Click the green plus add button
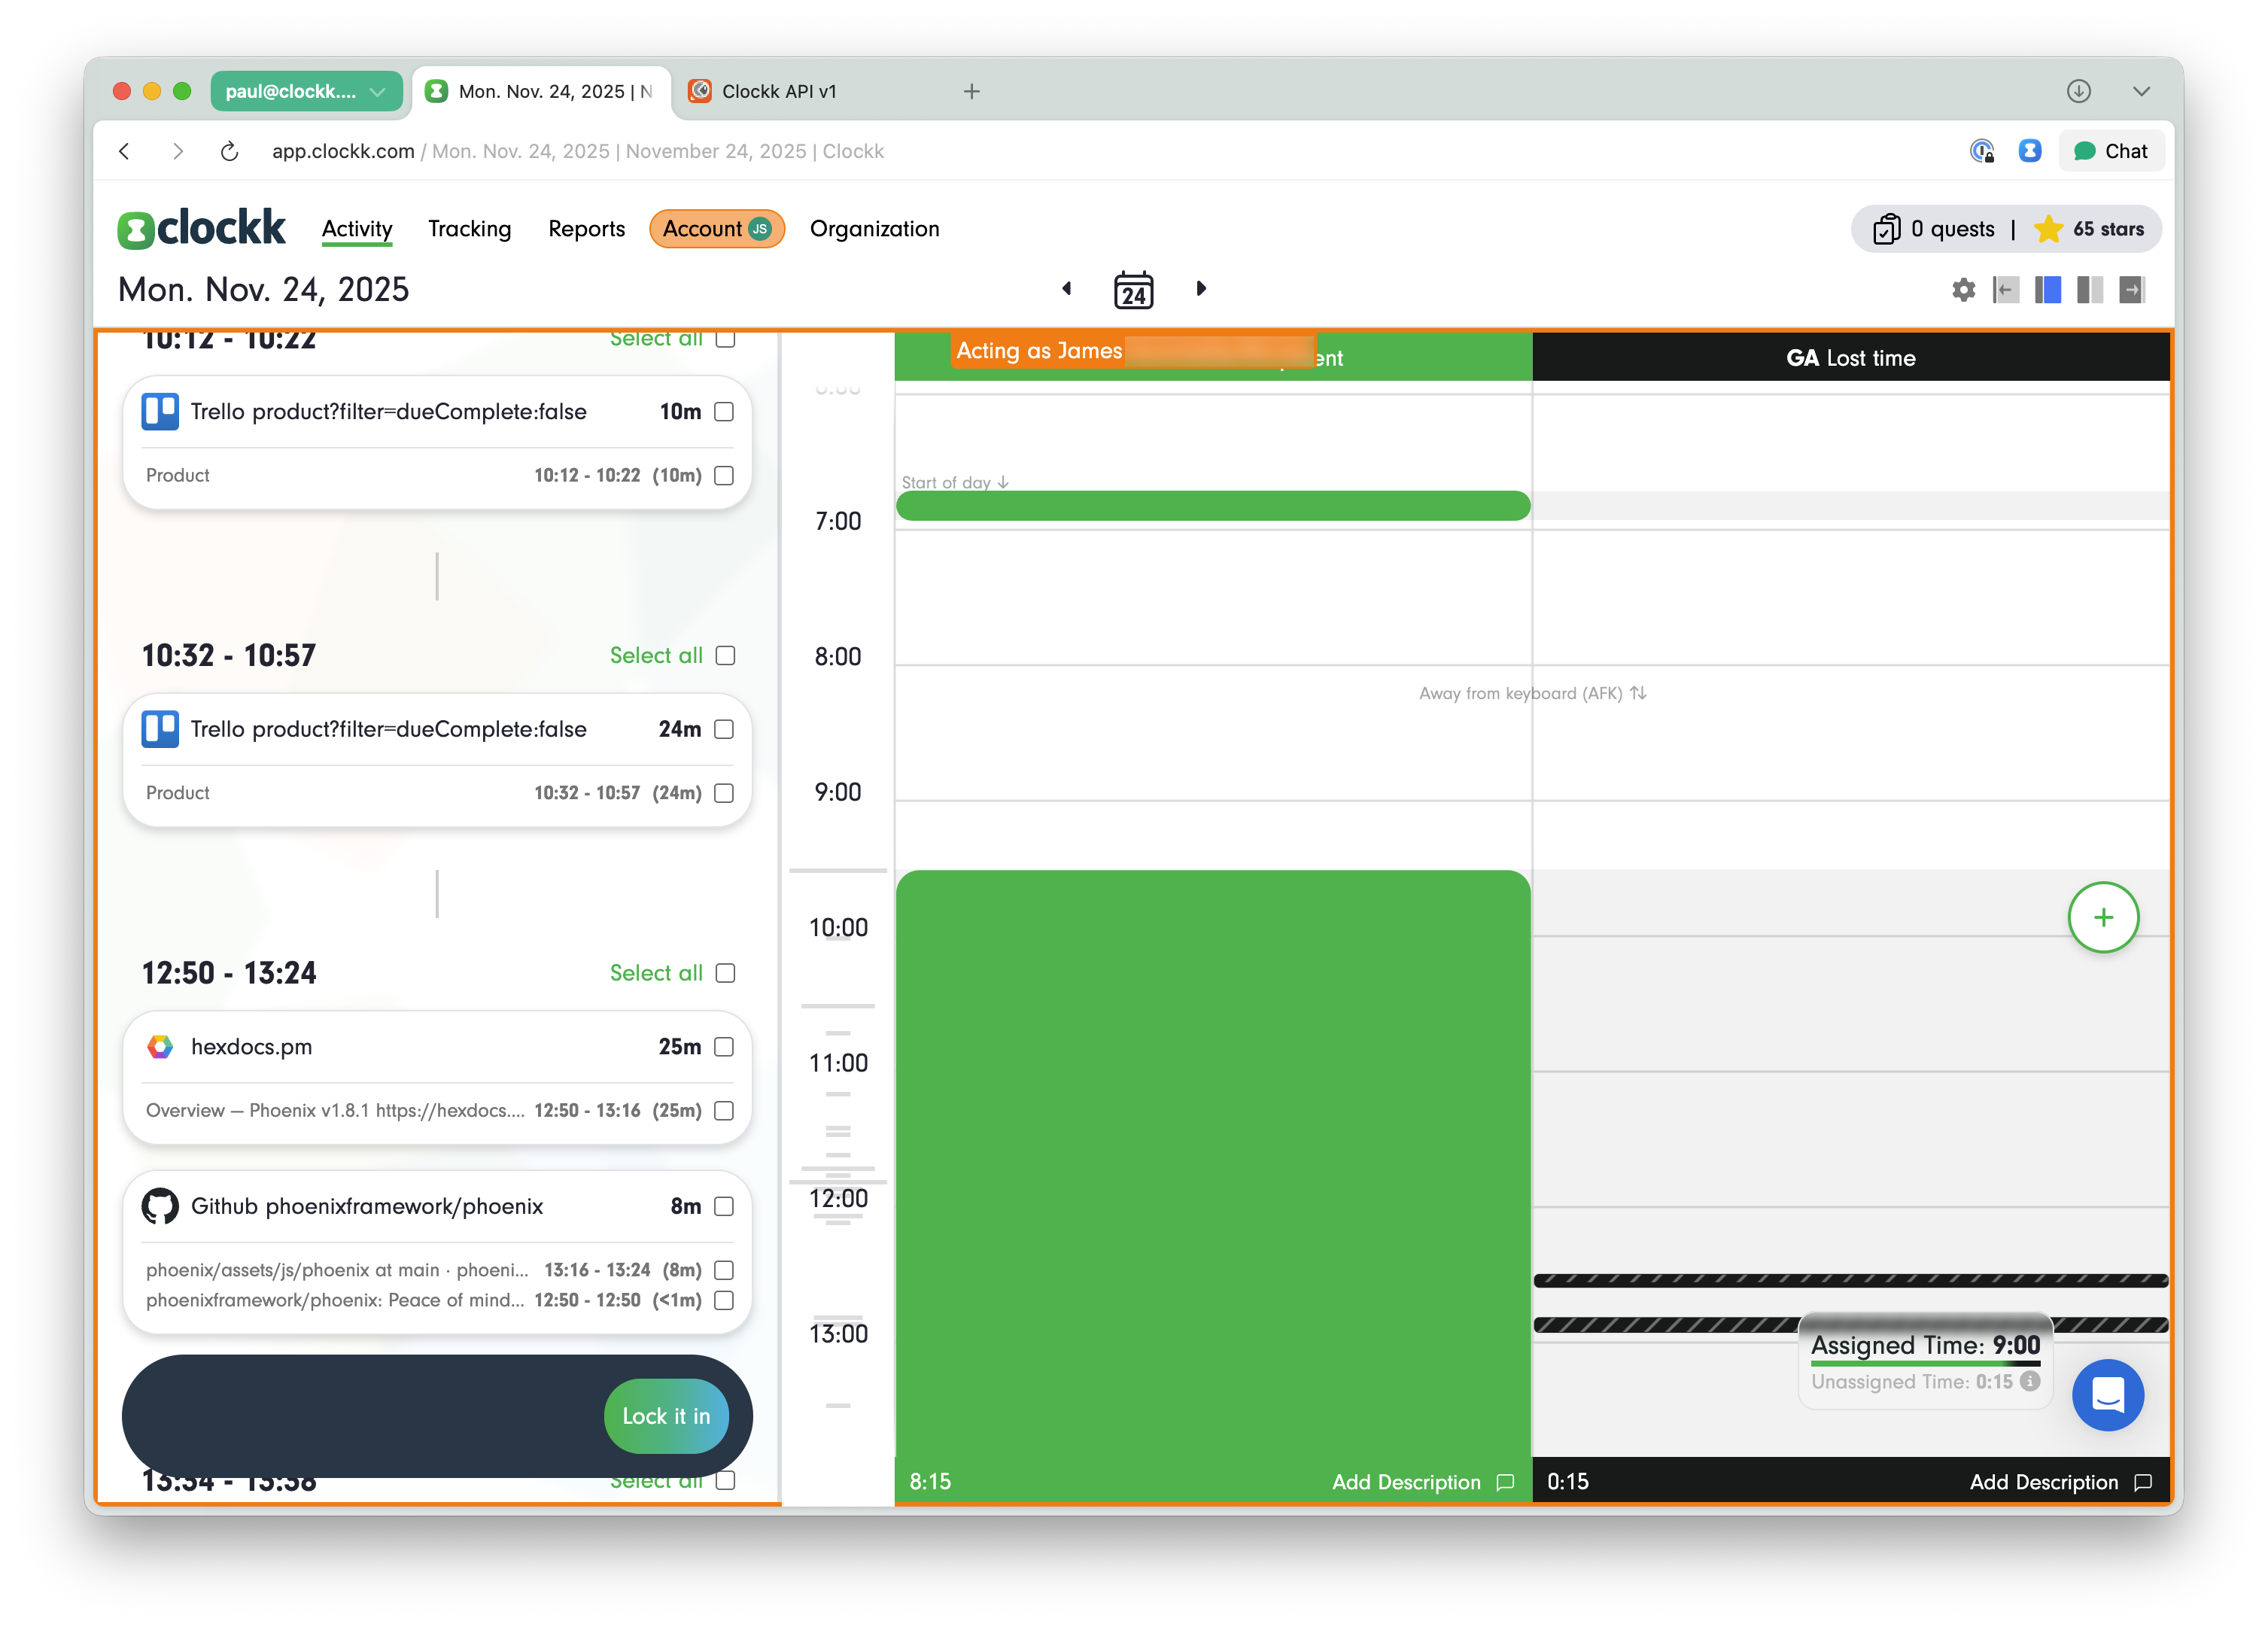 2103,917
